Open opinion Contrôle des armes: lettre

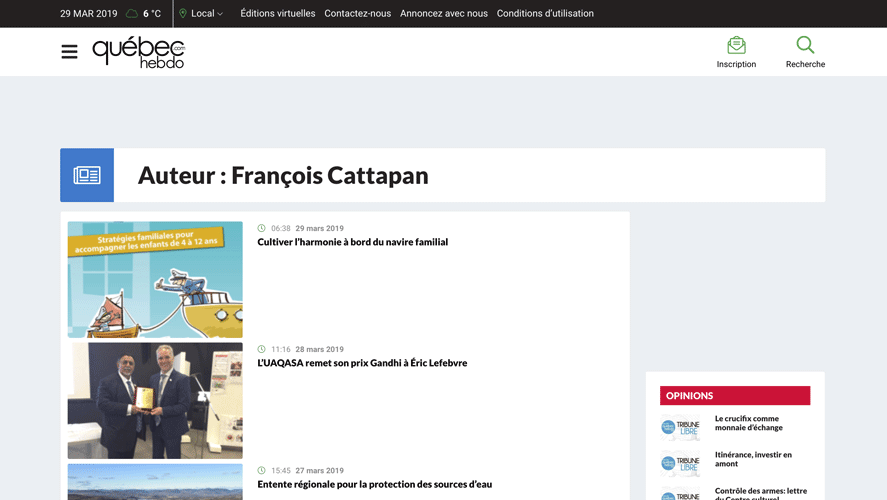[x=761, y=493]
